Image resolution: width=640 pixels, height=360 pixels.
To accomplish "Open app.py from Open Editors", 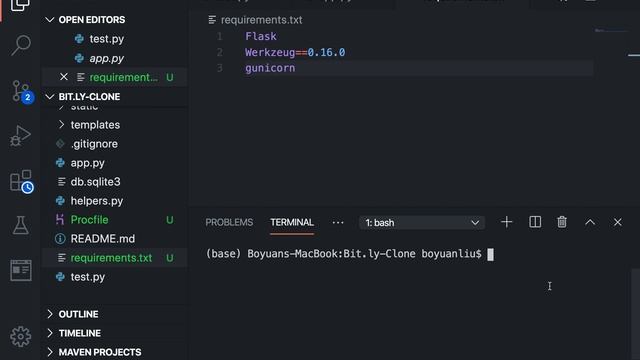I will pos(107,58).
